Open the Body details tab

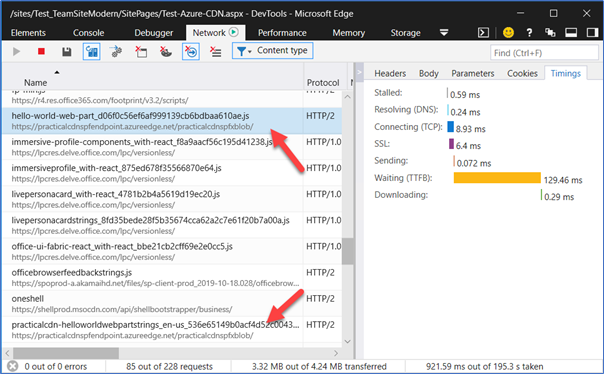click(429, 73)
